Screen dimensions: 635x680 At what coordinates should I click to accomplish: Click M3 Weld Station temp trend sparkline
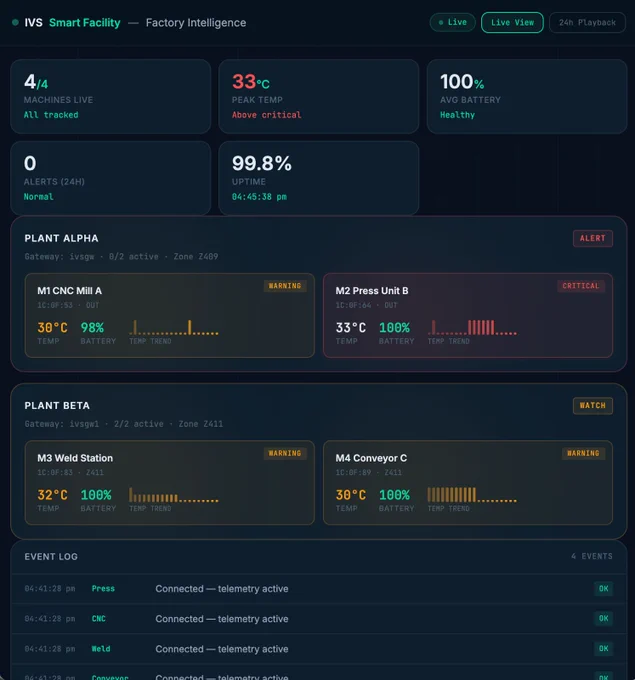tap(173, 495)
